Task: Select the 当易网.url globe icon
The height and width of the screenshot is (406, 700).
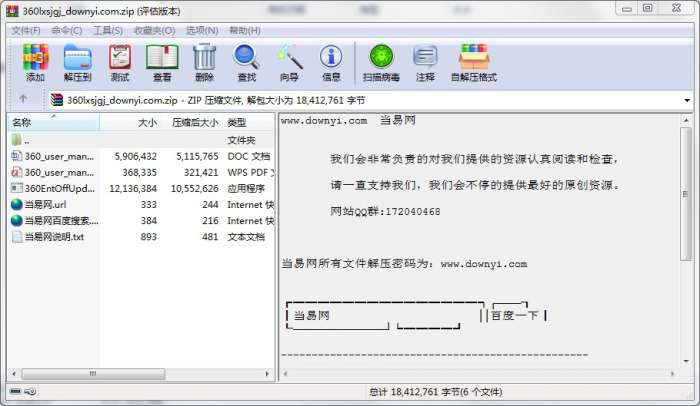Action: coord(17,204)
